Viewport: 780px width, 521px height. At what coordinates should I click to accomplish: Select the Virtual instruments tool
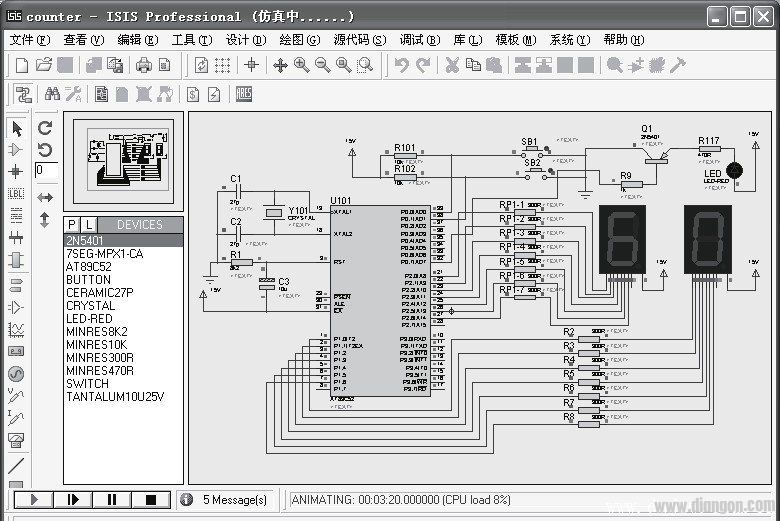pos(16,439)
